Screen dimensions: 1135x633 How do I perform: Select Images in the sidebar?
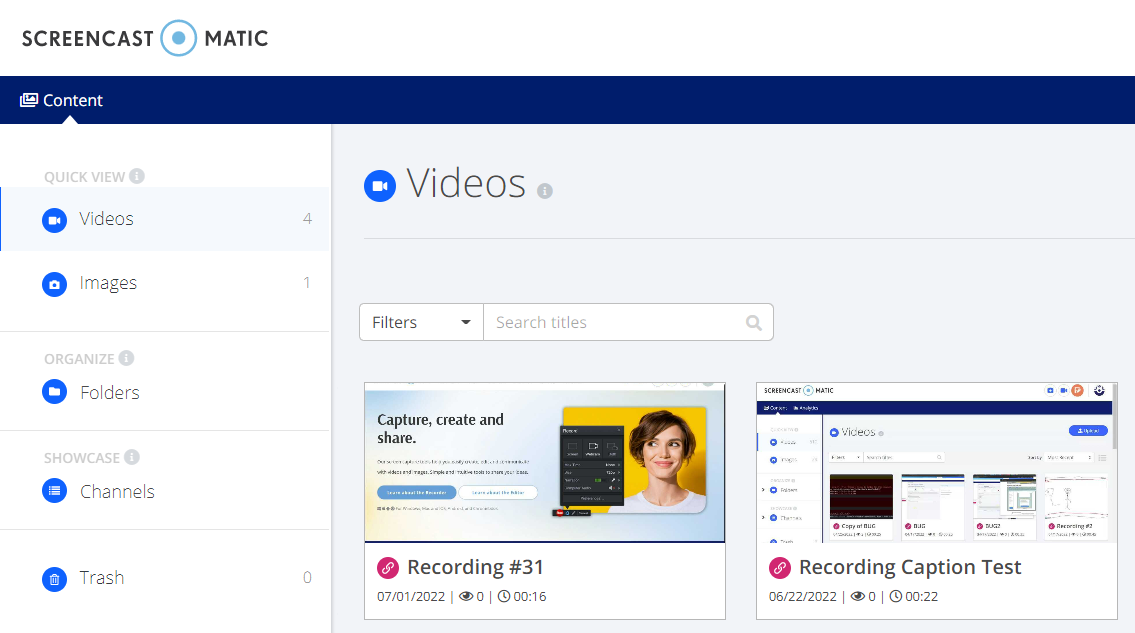[x=165, y=282]
